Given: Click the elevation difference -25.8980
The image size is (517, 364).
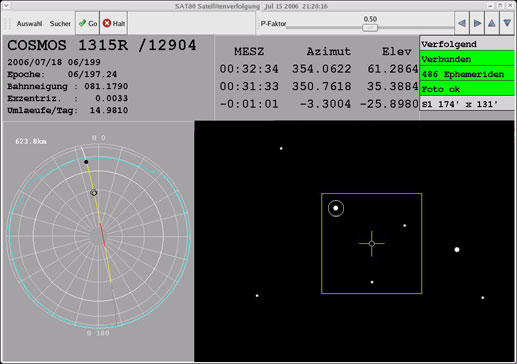Looking at the screenshot, I should click(x=389, y=104).
